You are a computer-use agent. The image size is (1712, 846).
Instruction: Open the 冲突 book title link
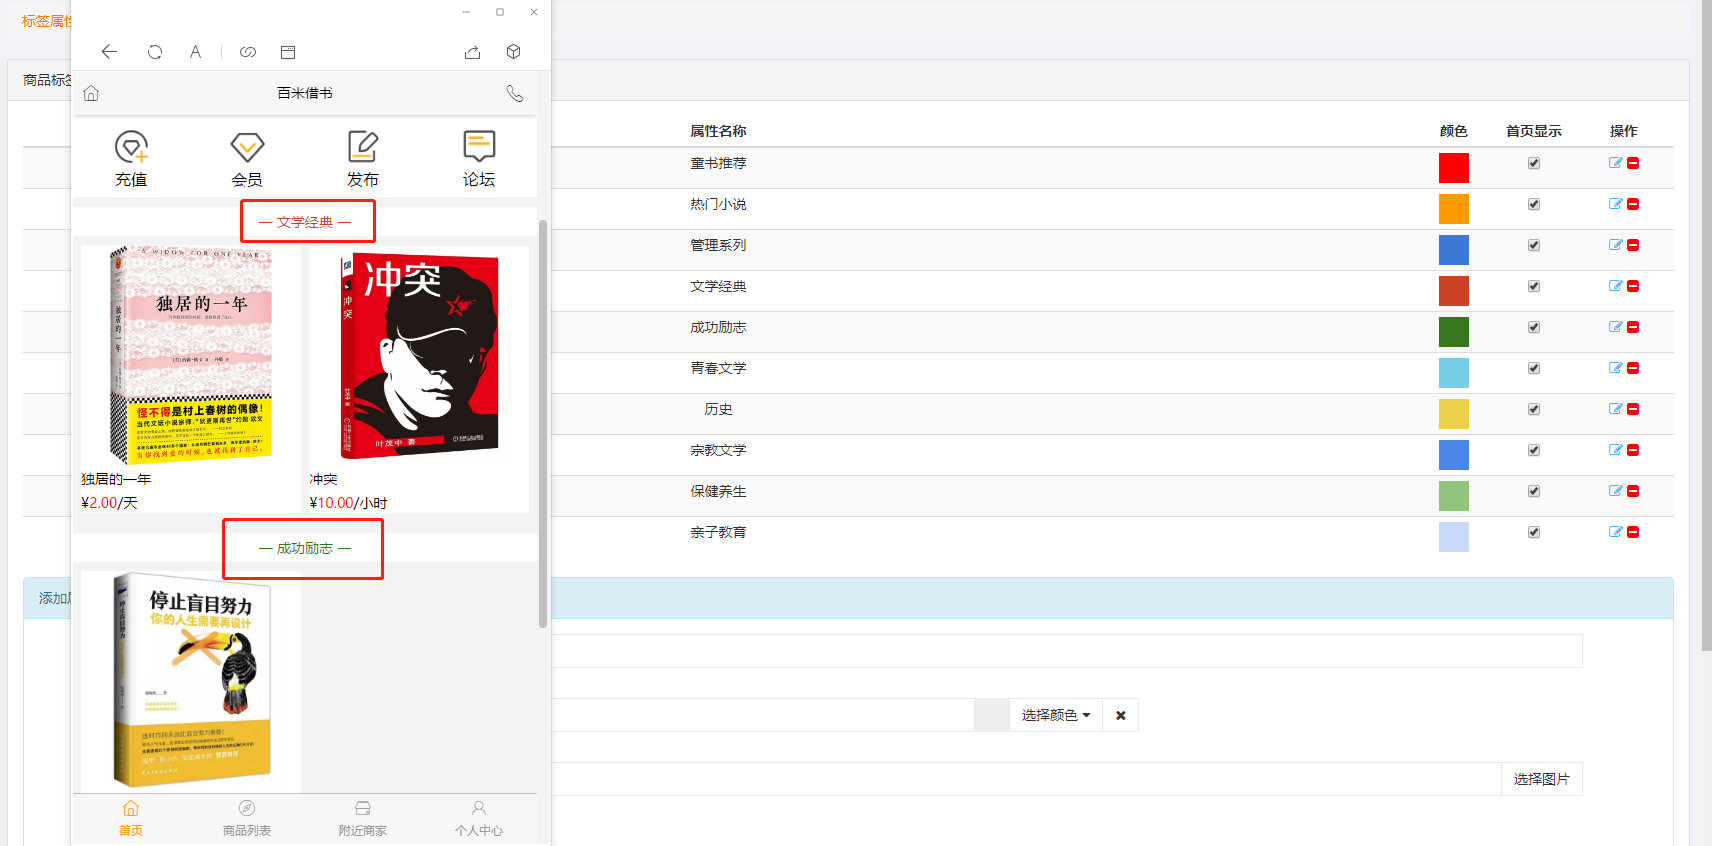(323, 479)
